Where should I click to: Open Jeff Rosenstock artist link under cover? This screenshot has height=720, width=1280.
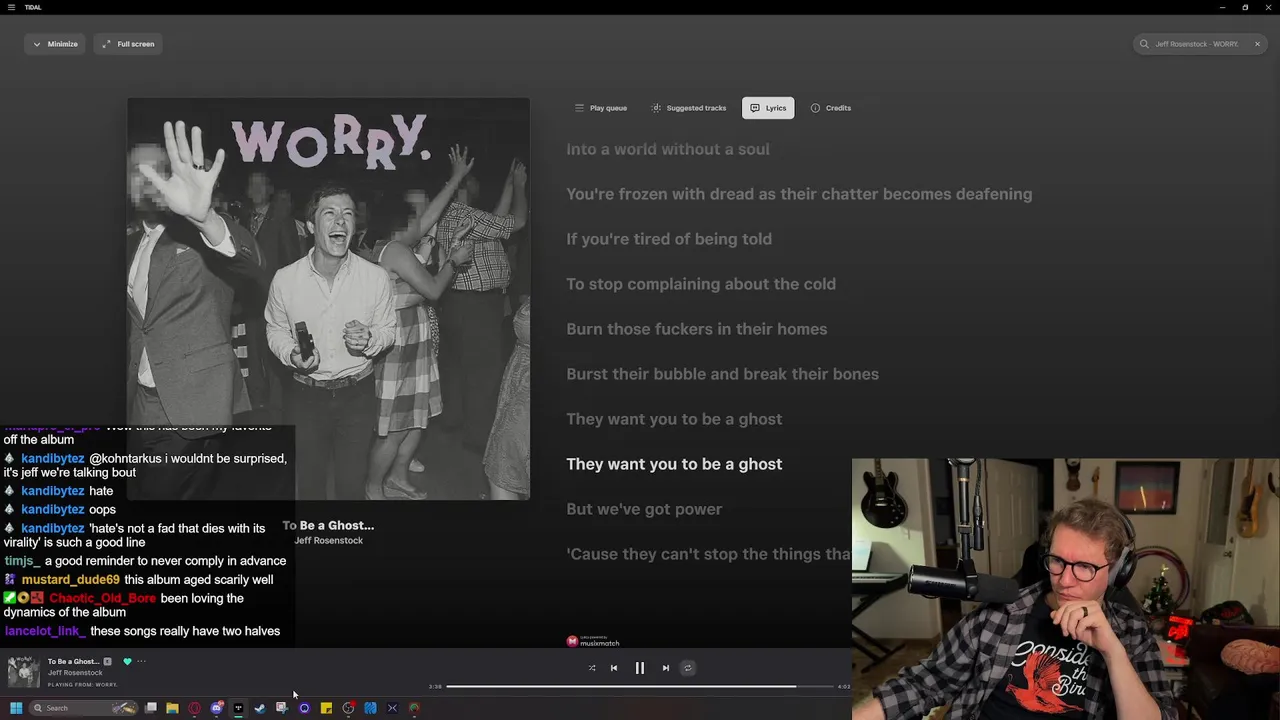point(328,540)
